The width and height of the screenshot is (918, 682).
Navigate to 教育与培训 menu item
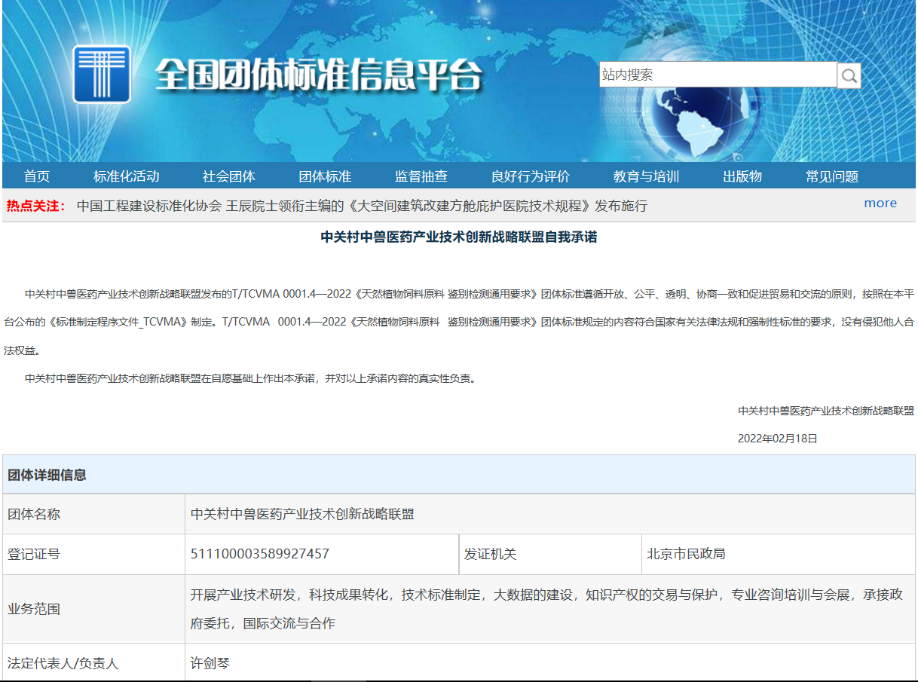click(x=646, y=176)
